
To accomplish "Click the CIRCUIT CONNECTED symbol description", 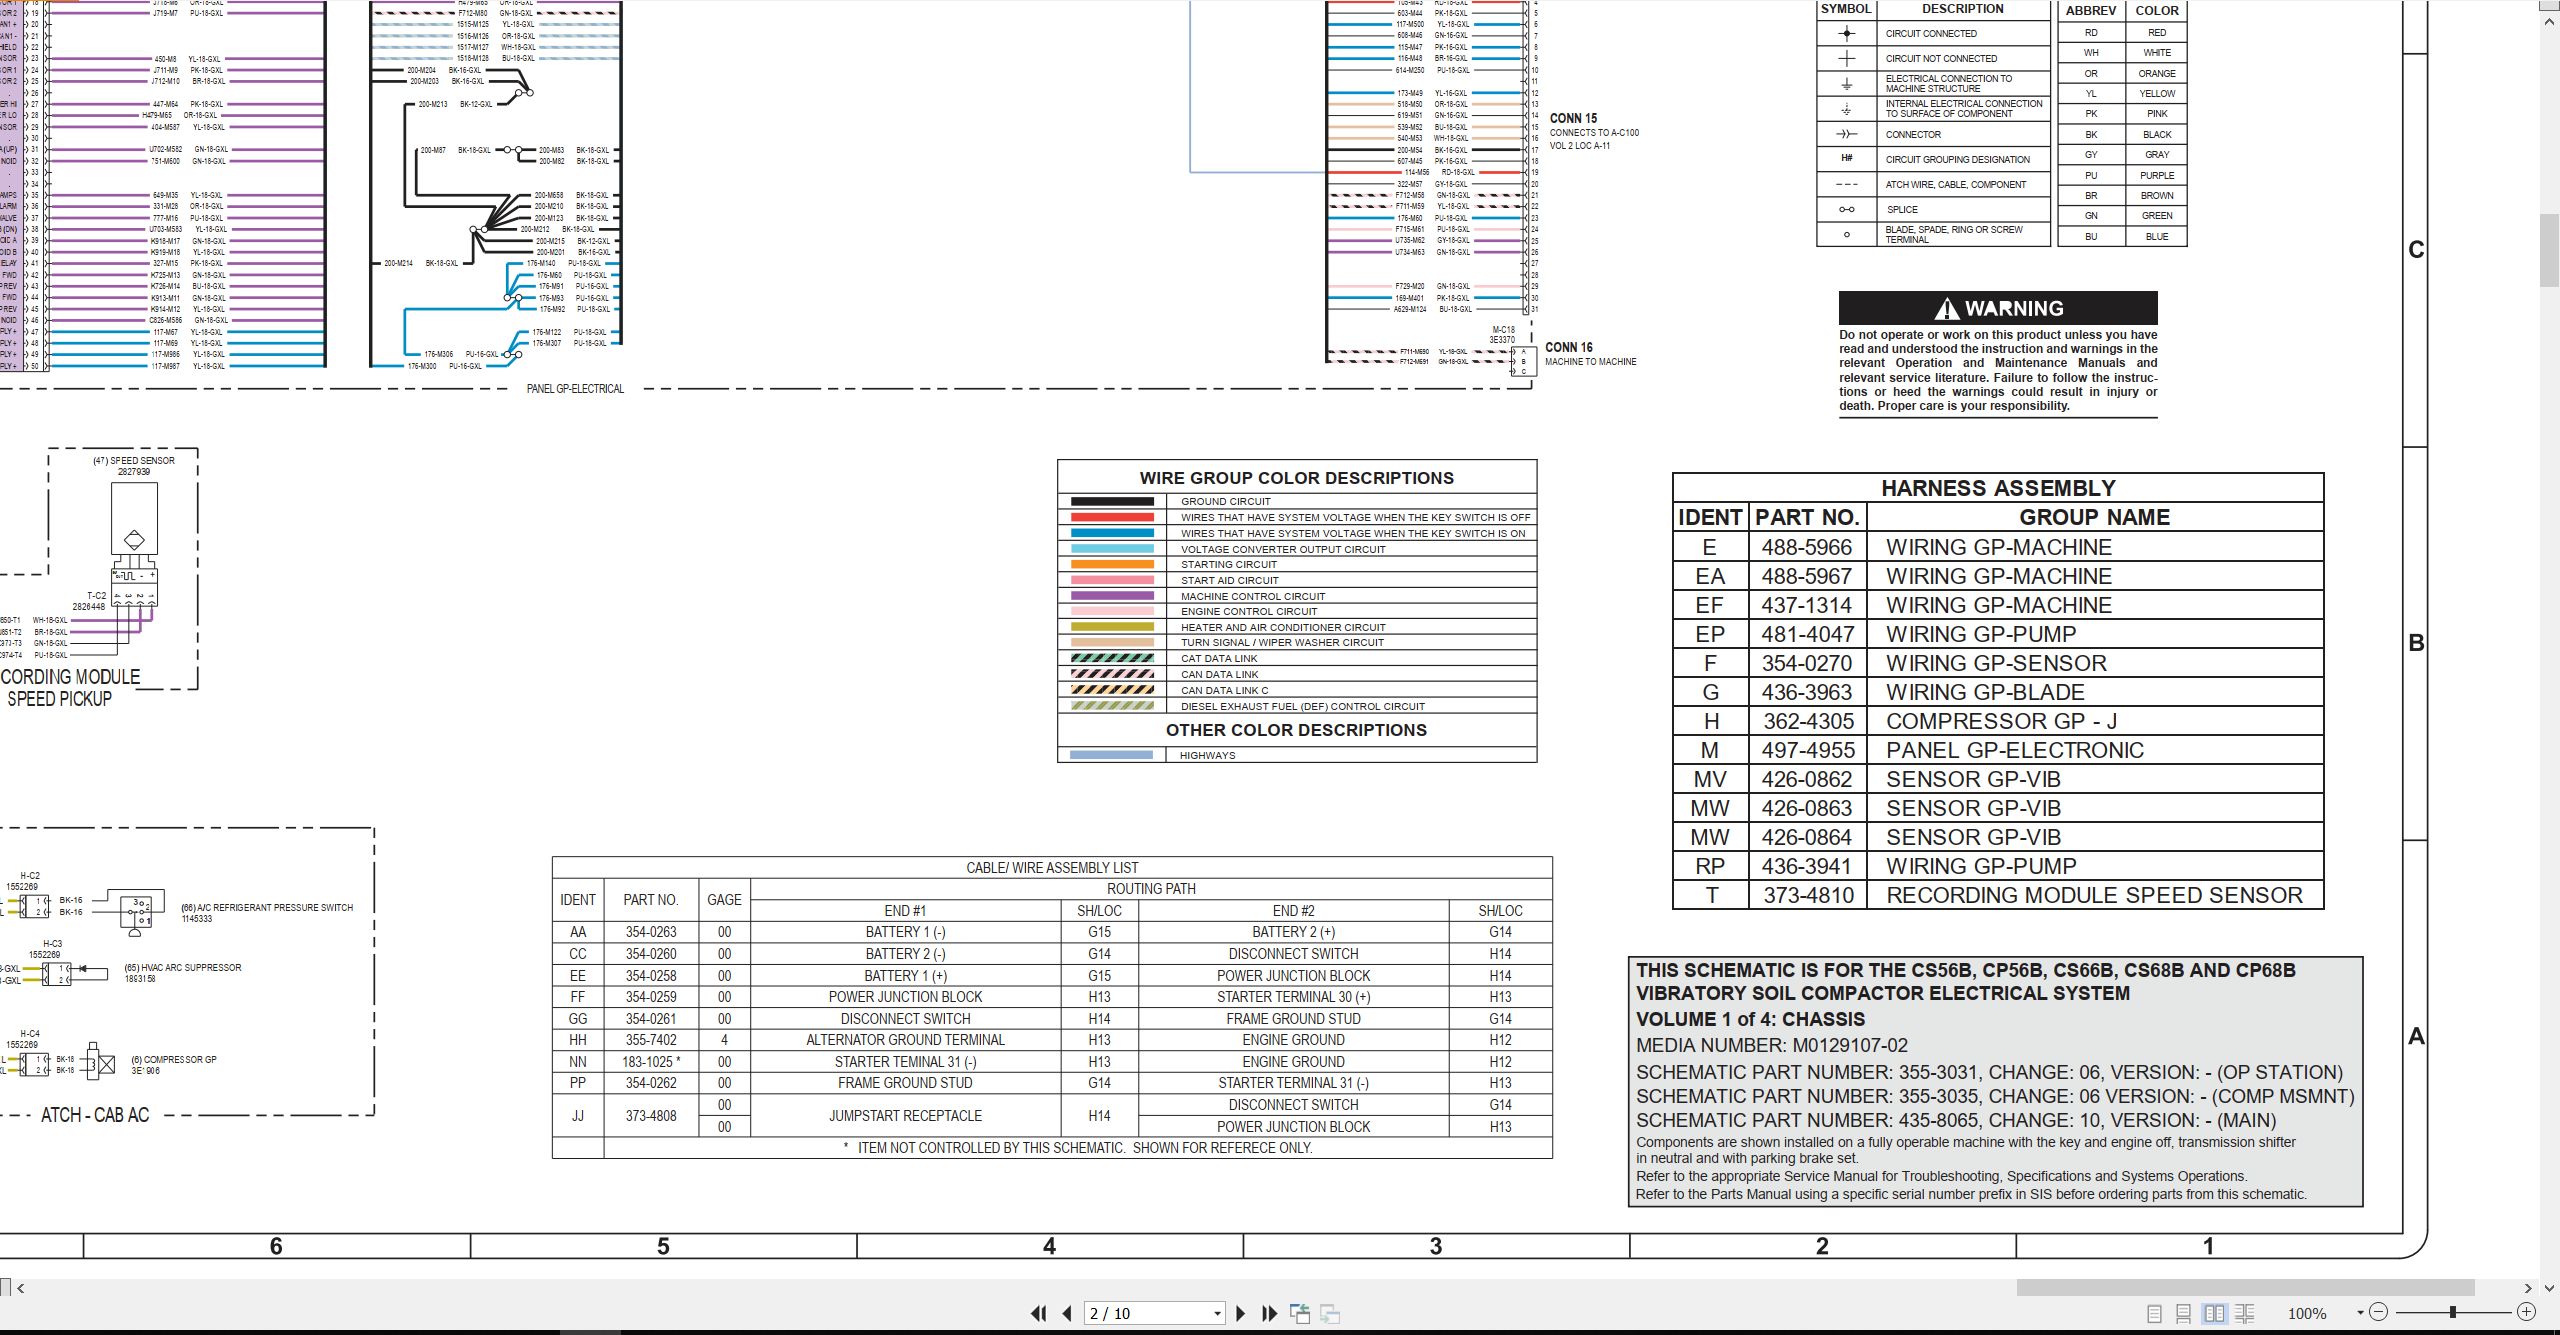I will (x=1931, y=33).
